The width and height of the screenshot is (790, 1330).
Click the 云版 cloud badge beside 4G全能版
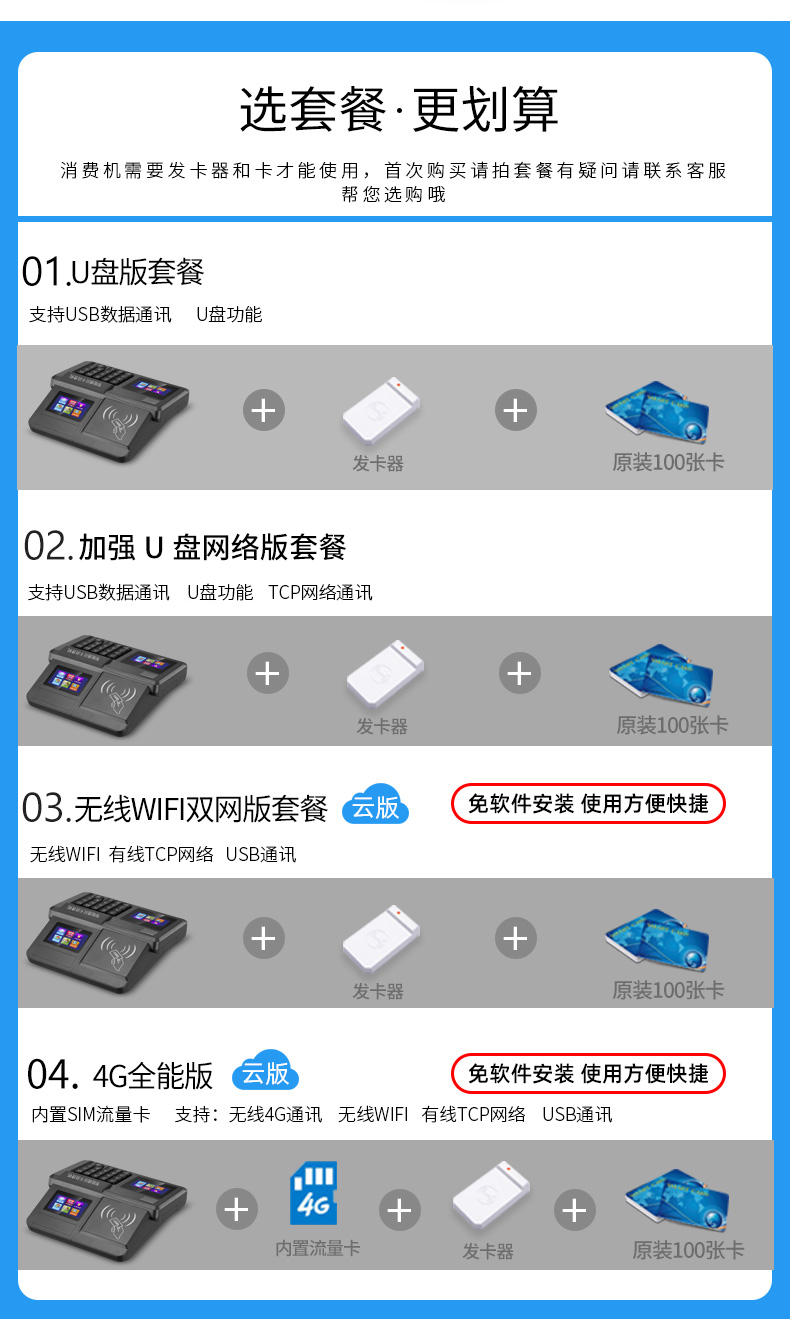(x=266, y=1073)
